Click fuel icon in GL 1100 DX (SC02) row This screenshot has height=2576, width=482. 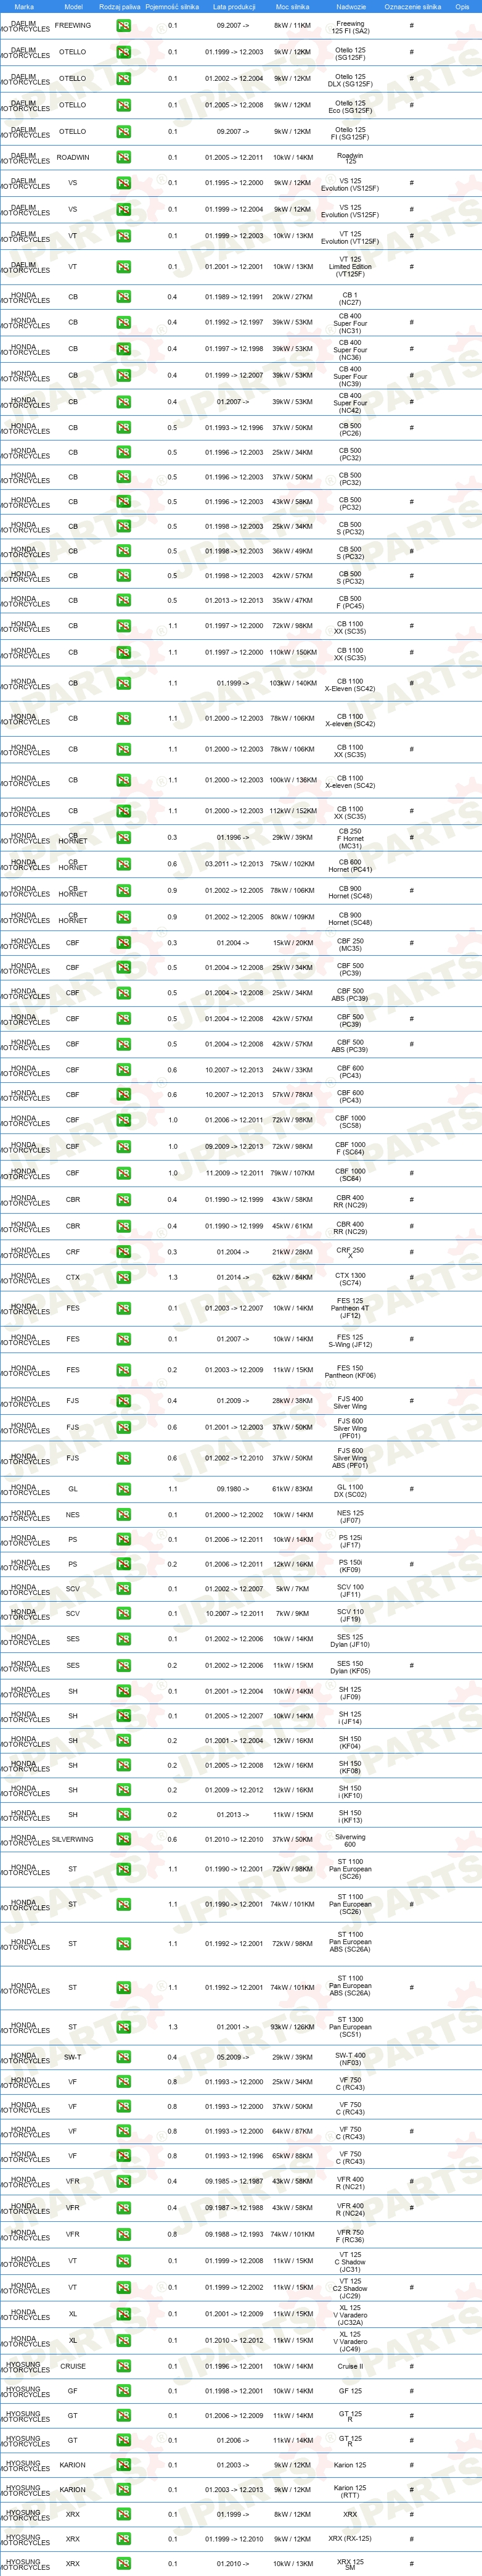(123, 1489)
